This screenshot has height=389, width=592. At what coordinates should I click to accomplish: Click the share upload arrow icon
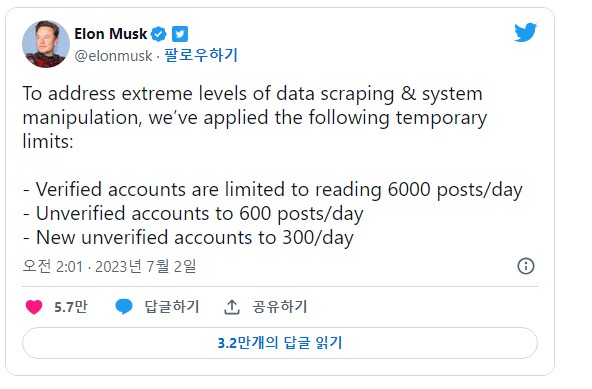(x=232, y=307)
